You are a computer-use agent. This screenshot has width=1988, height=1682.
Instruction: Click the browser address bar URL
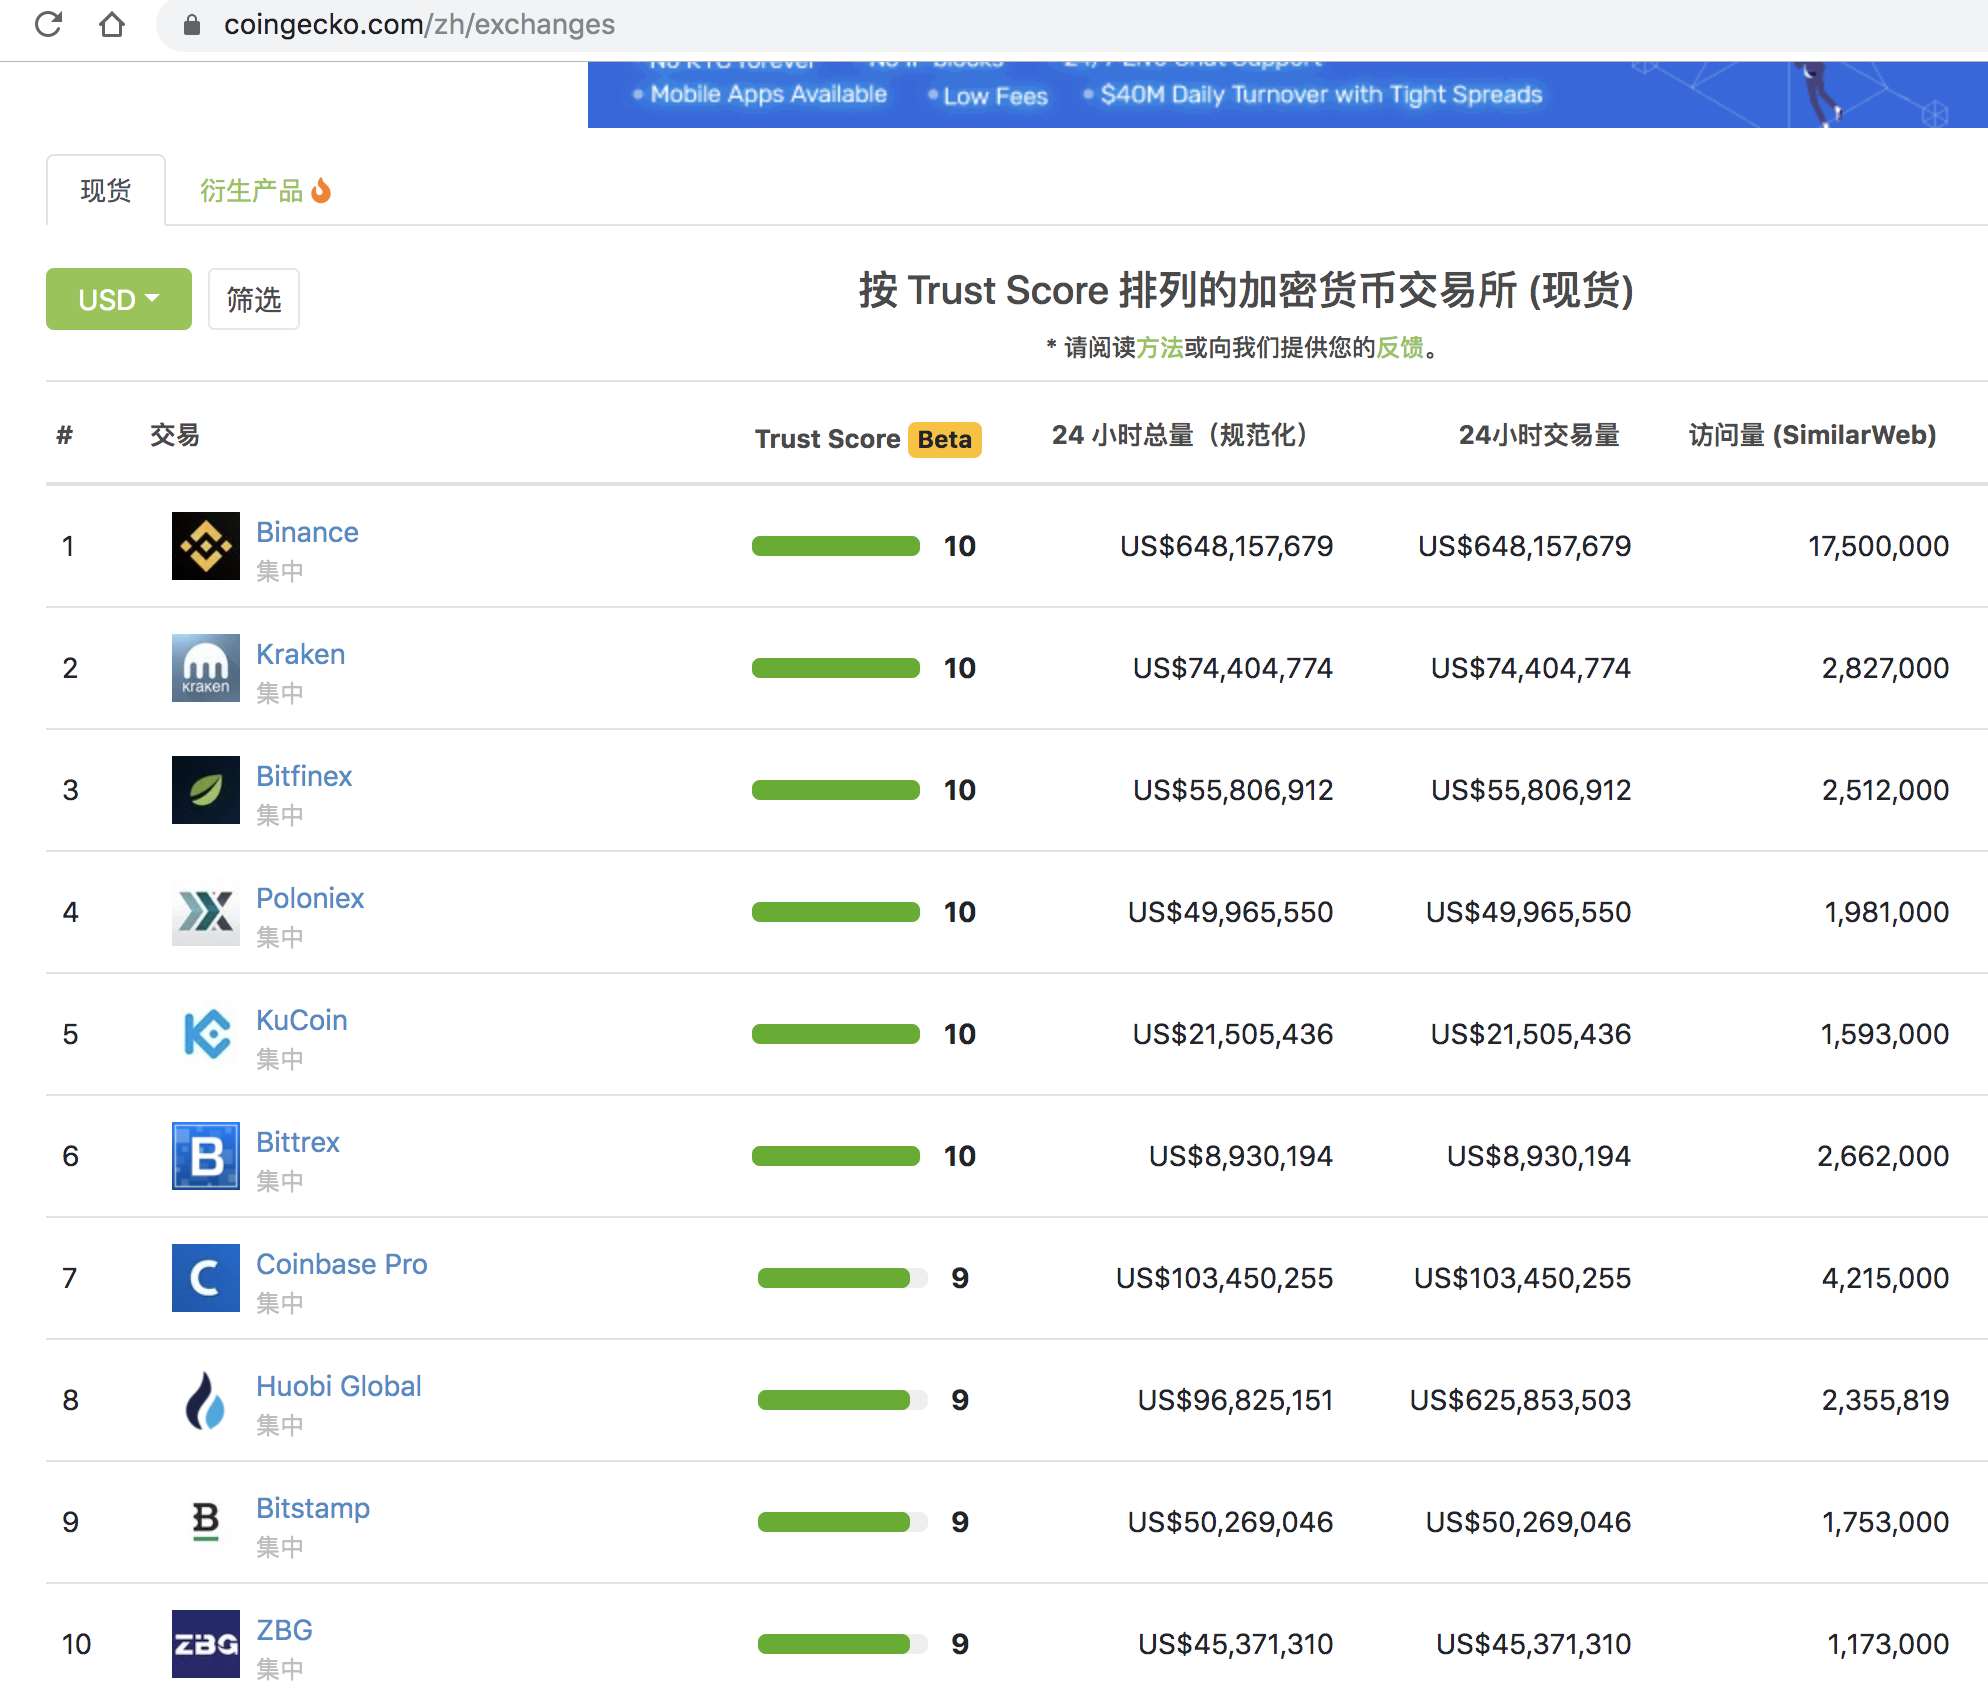pos(419,24)
